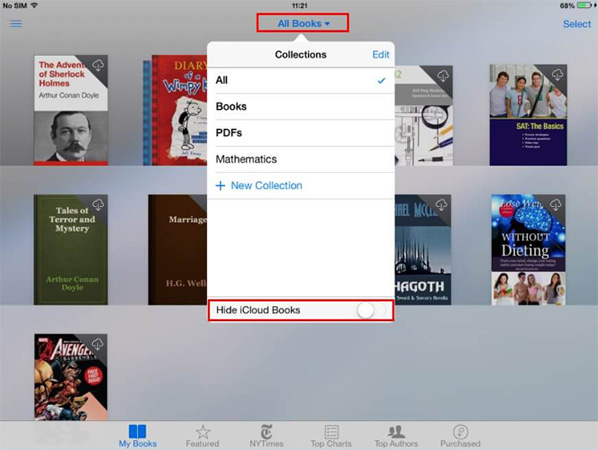Create a New Collection

pos(301,186)
